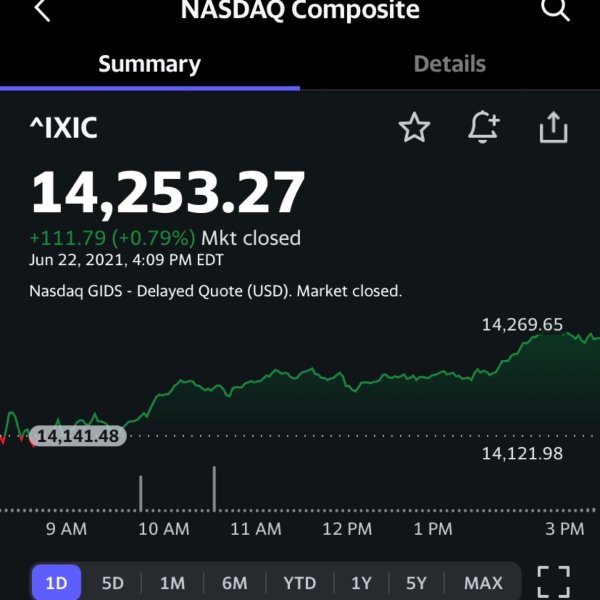Display MAX chart history
The width and height of the screenshot is (600, 600).
(483, 583)
